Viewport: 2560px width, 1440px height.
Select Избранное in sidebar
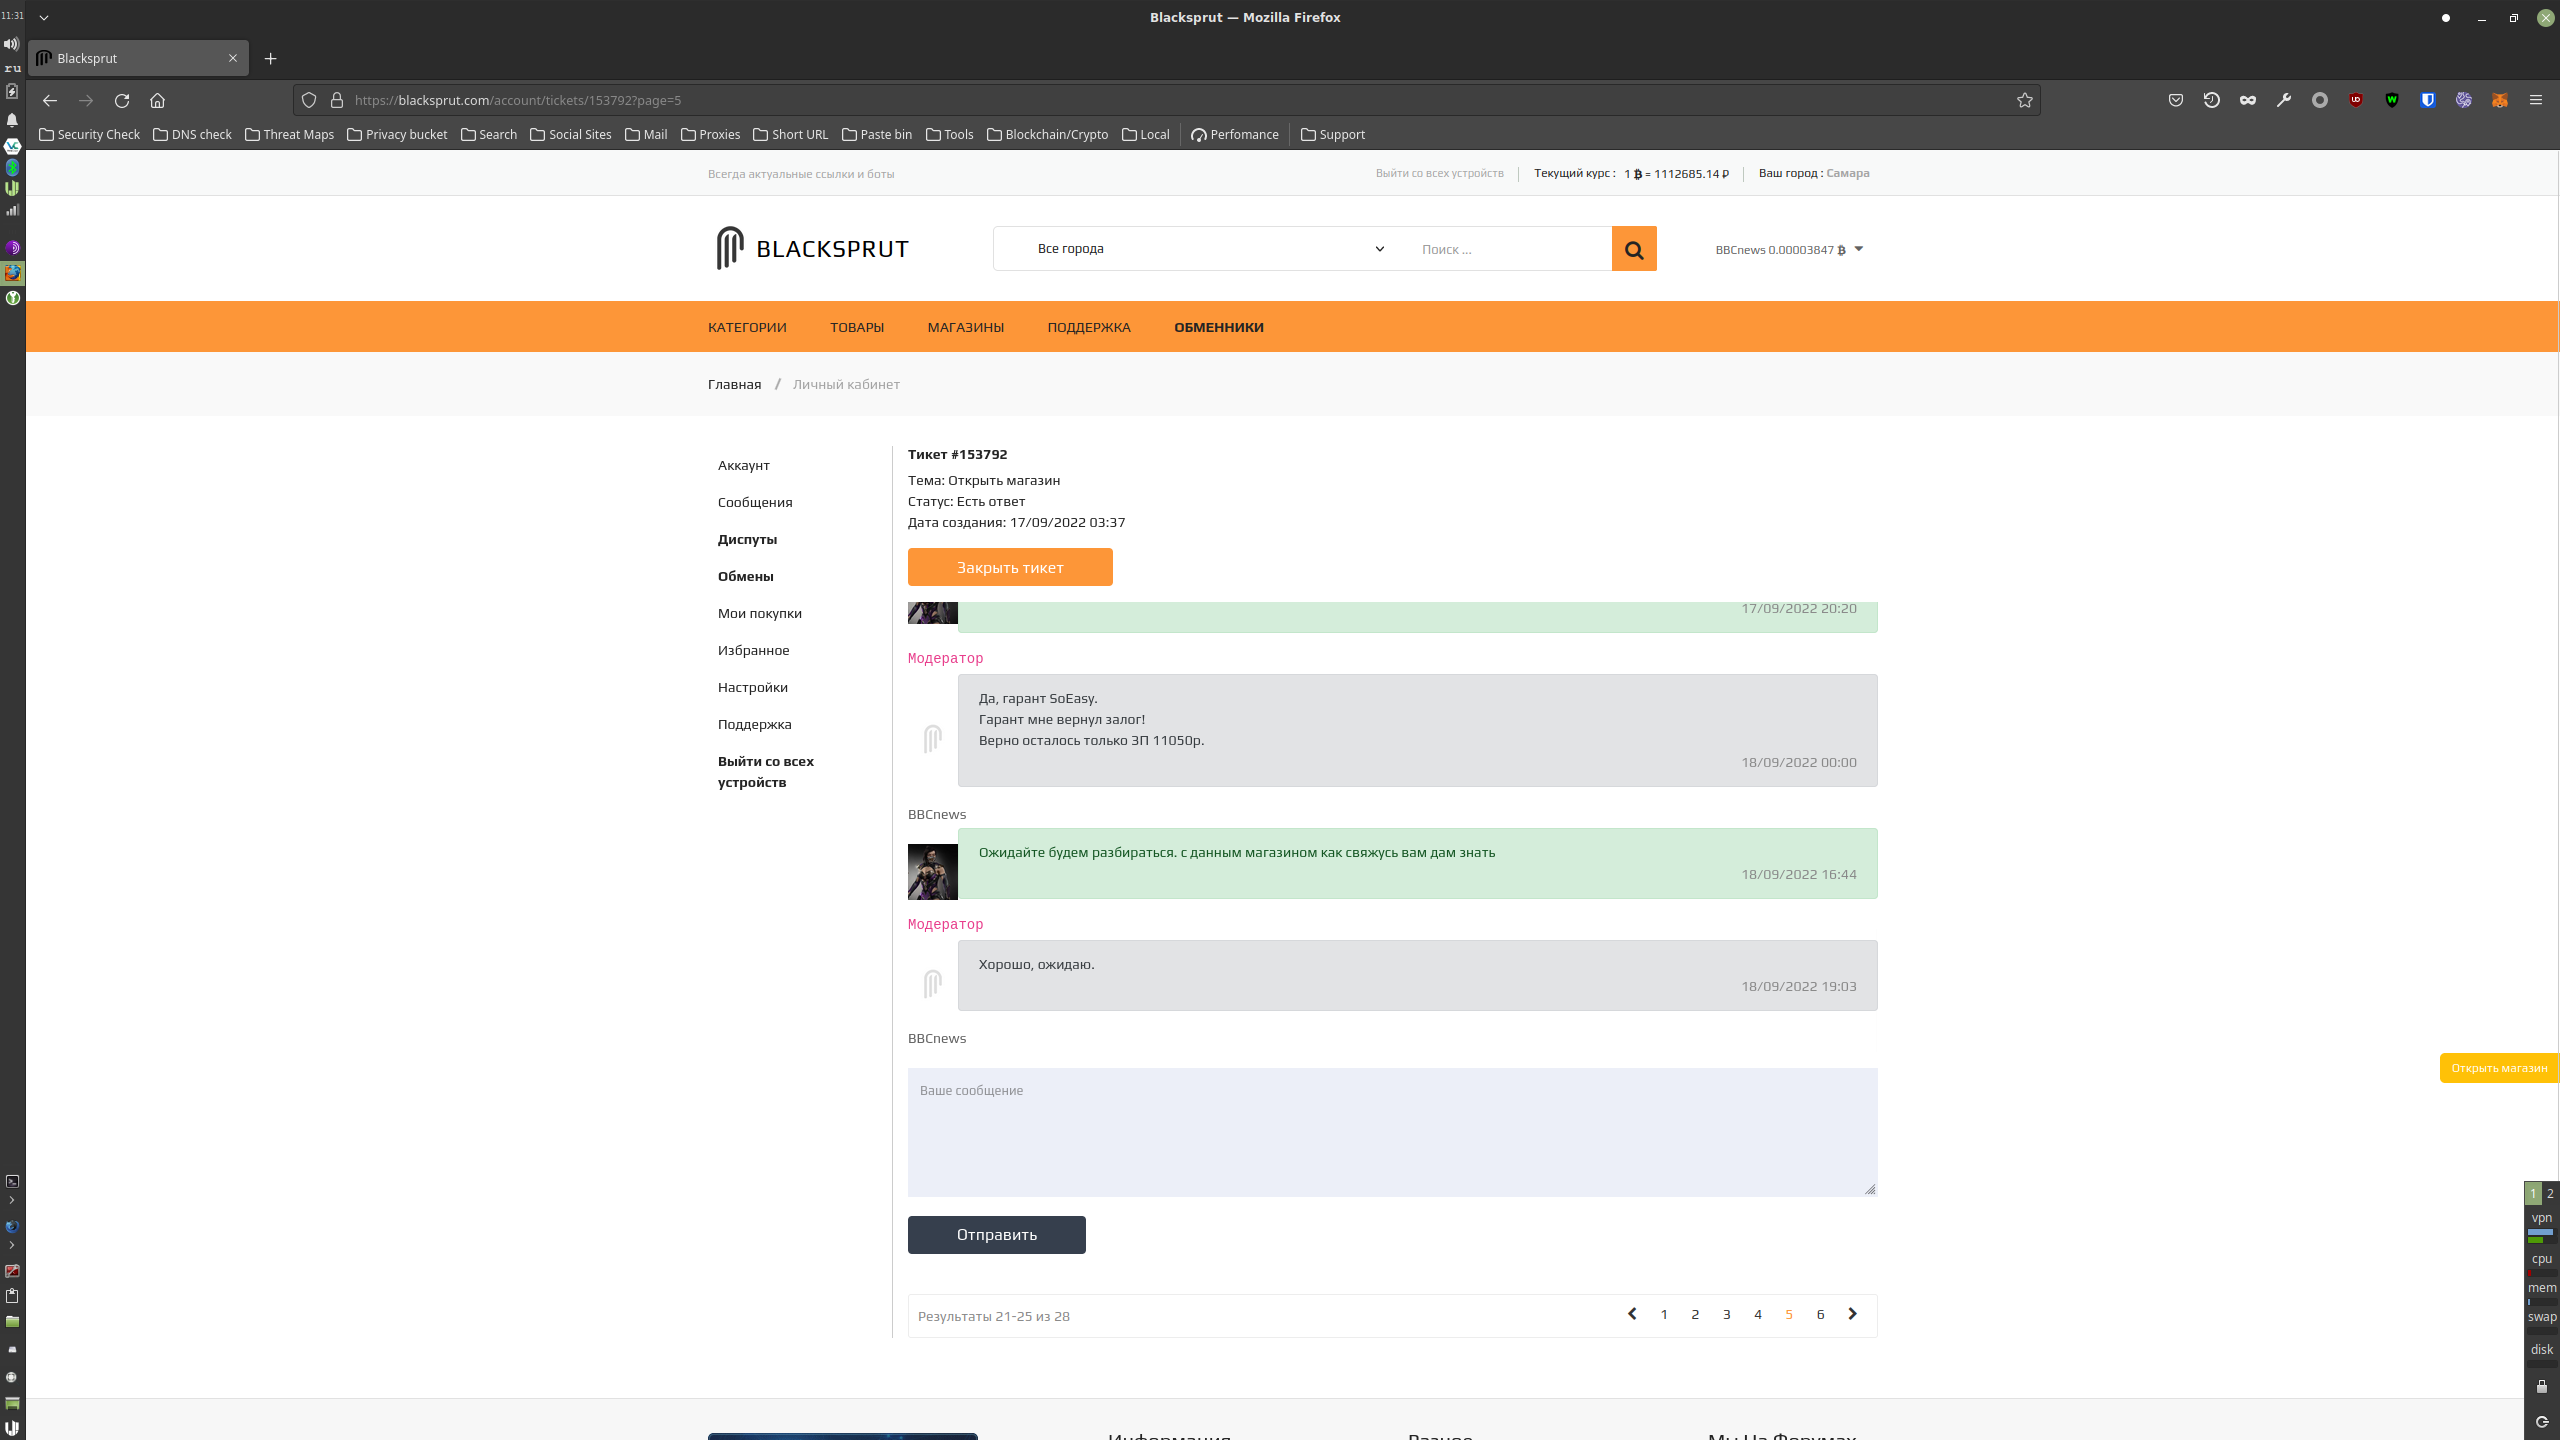754,650
